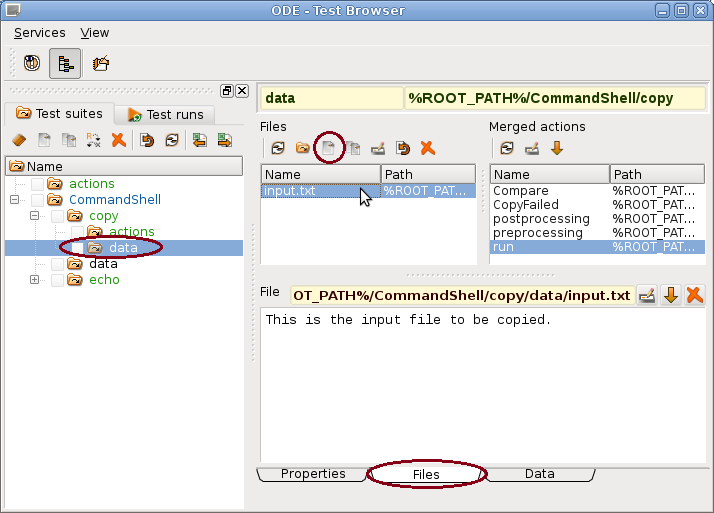
Task: Click the red X delete icon in Files toolbar
Action: coord(427,148)
